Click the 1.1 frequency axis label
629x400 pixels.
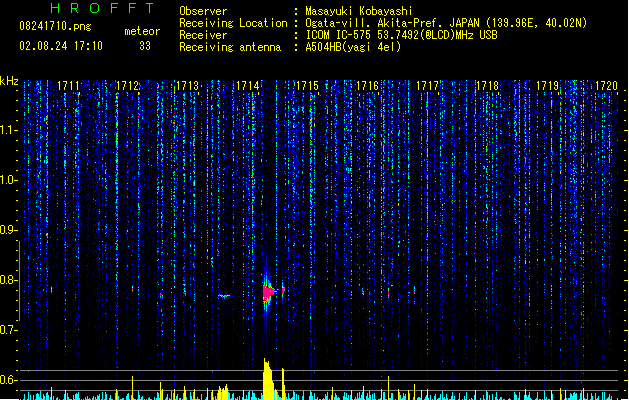click(x=8, y=130)
